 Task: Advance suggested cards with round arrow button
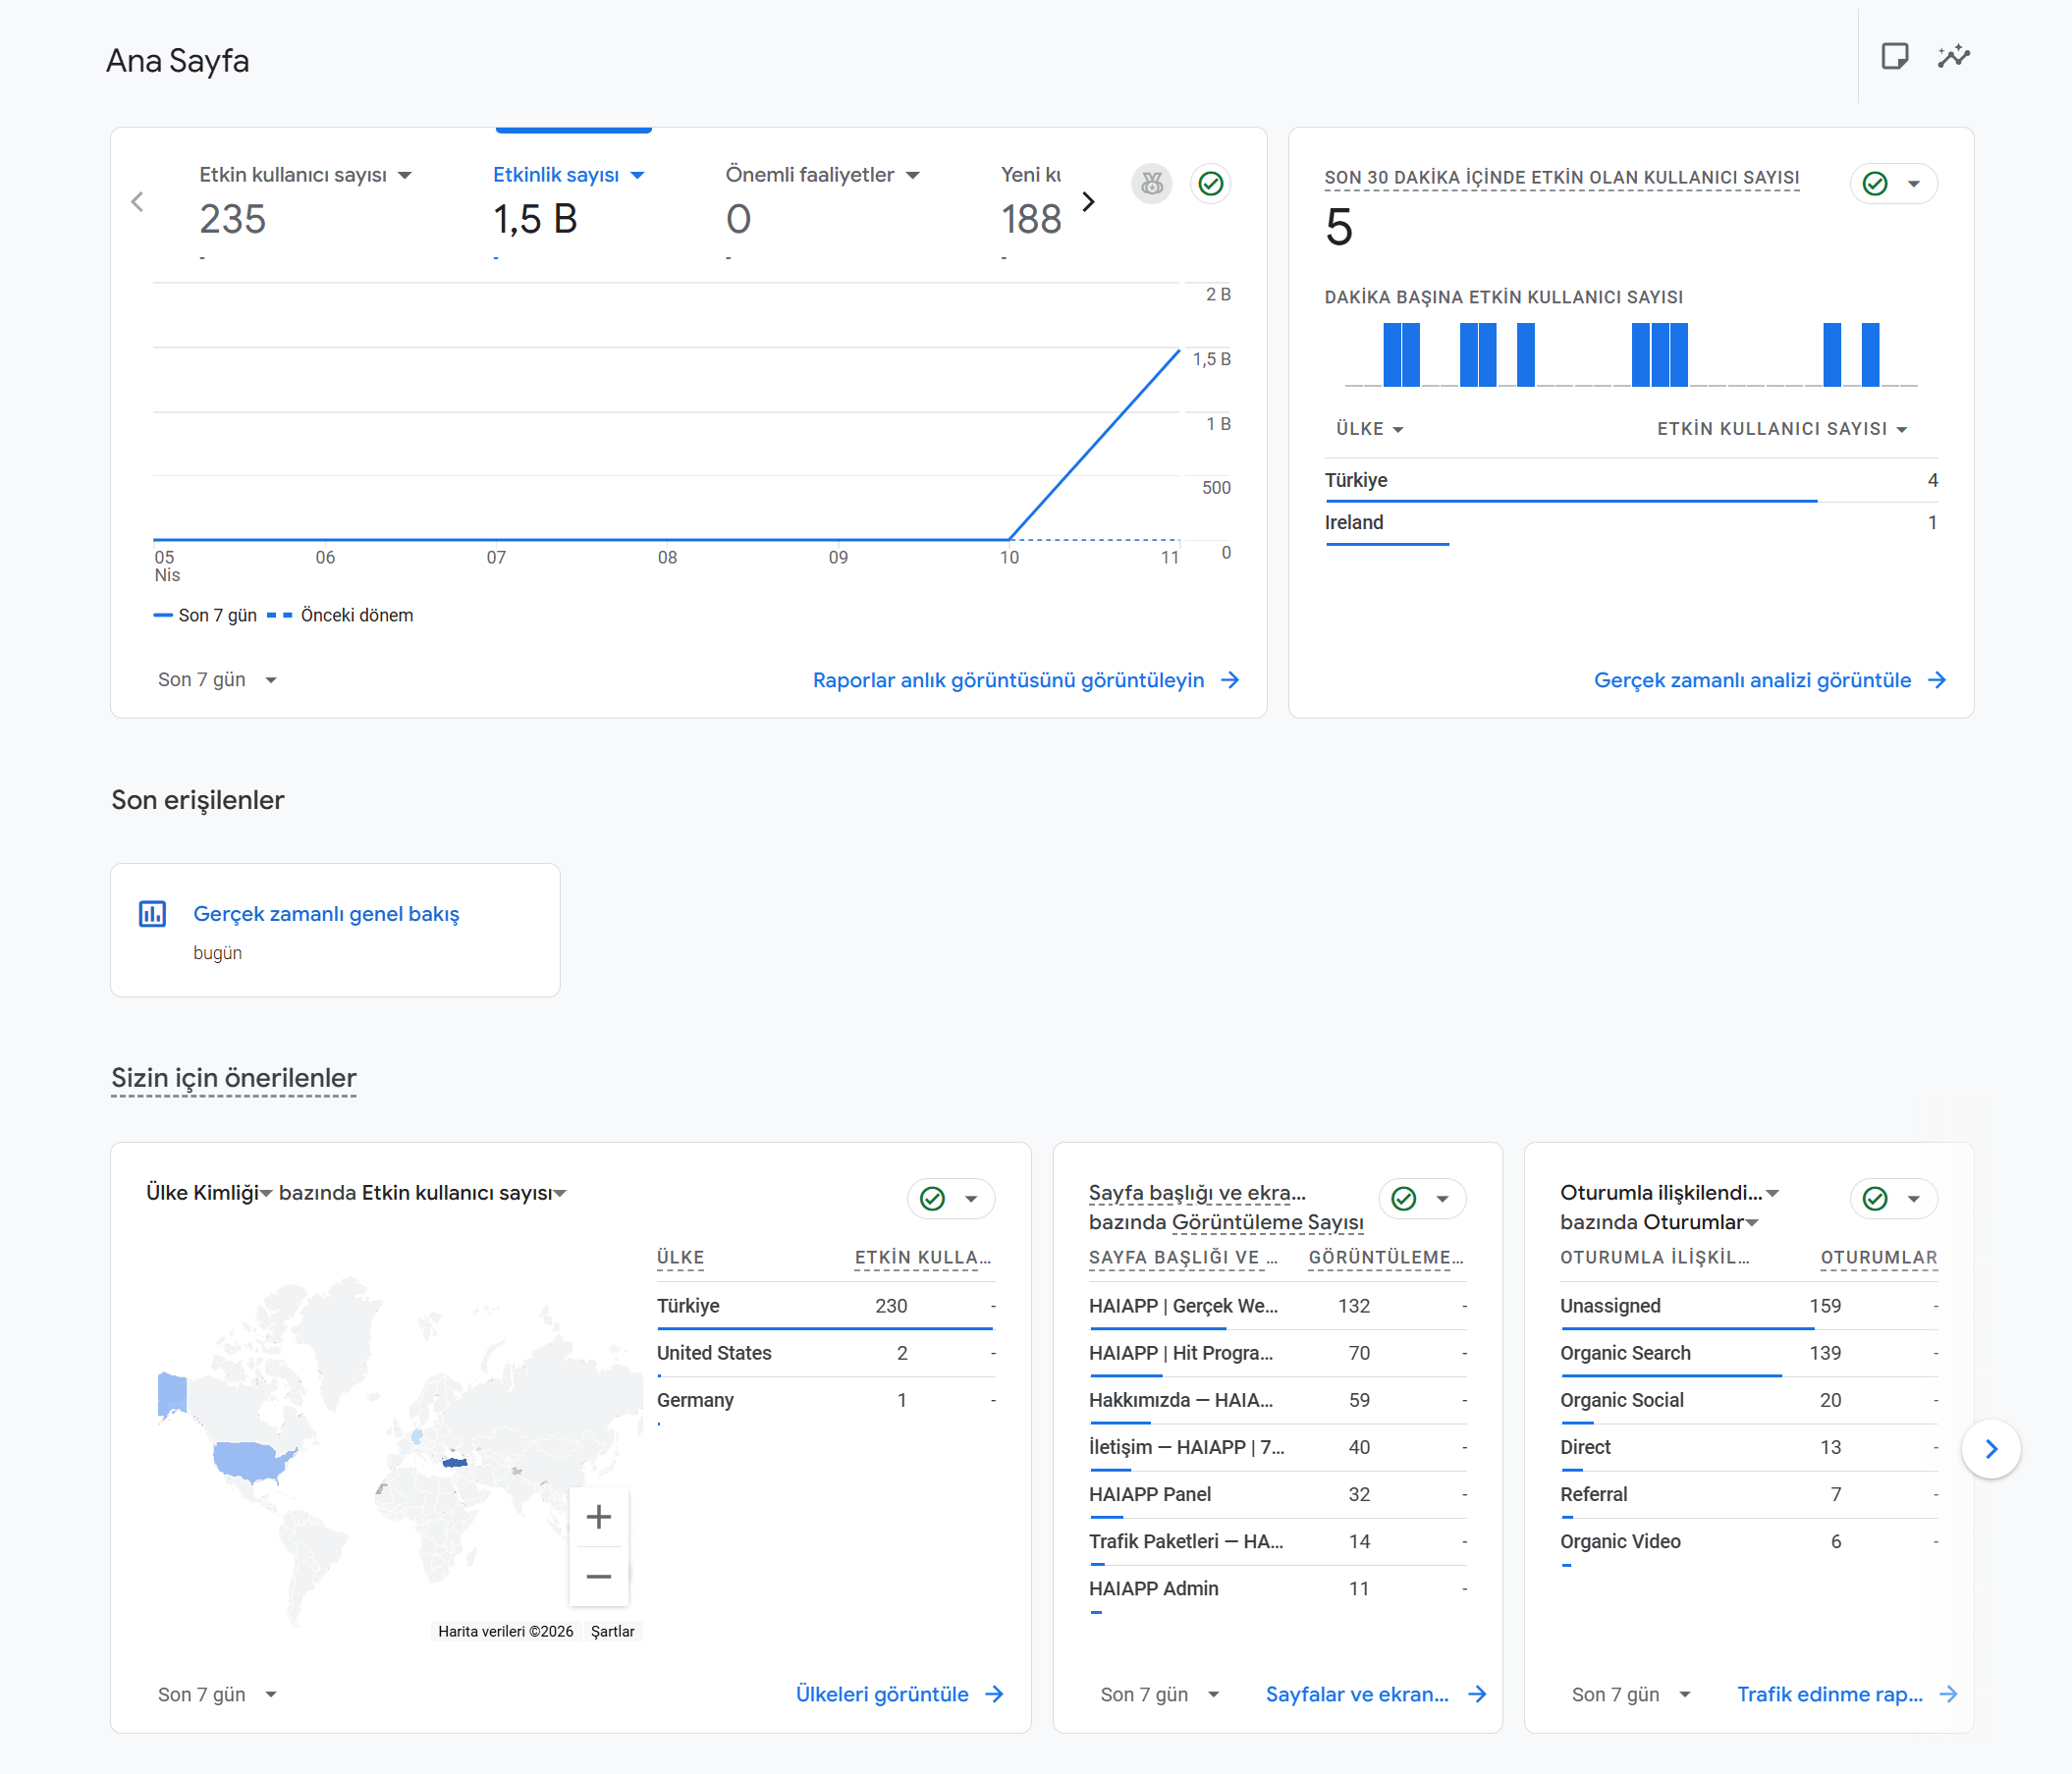click(x=1991, y=1448)
